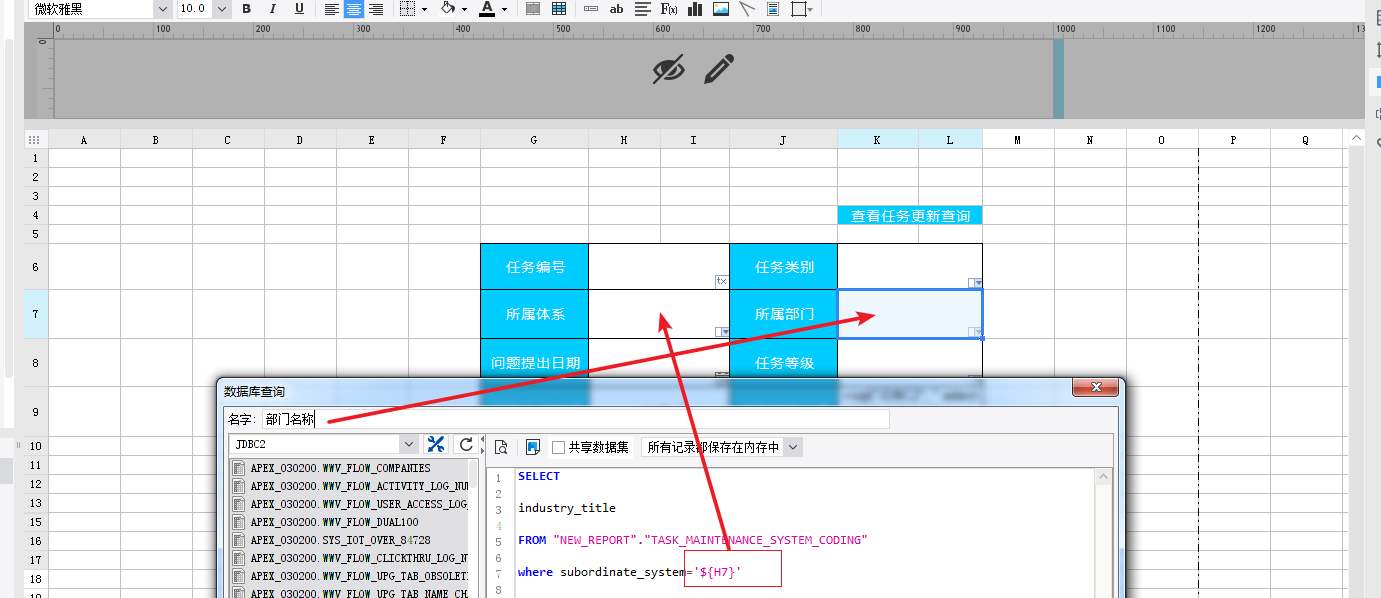Align cell text to the left
The width and height of the screenshot is (1381, 598).
point(332,9)
